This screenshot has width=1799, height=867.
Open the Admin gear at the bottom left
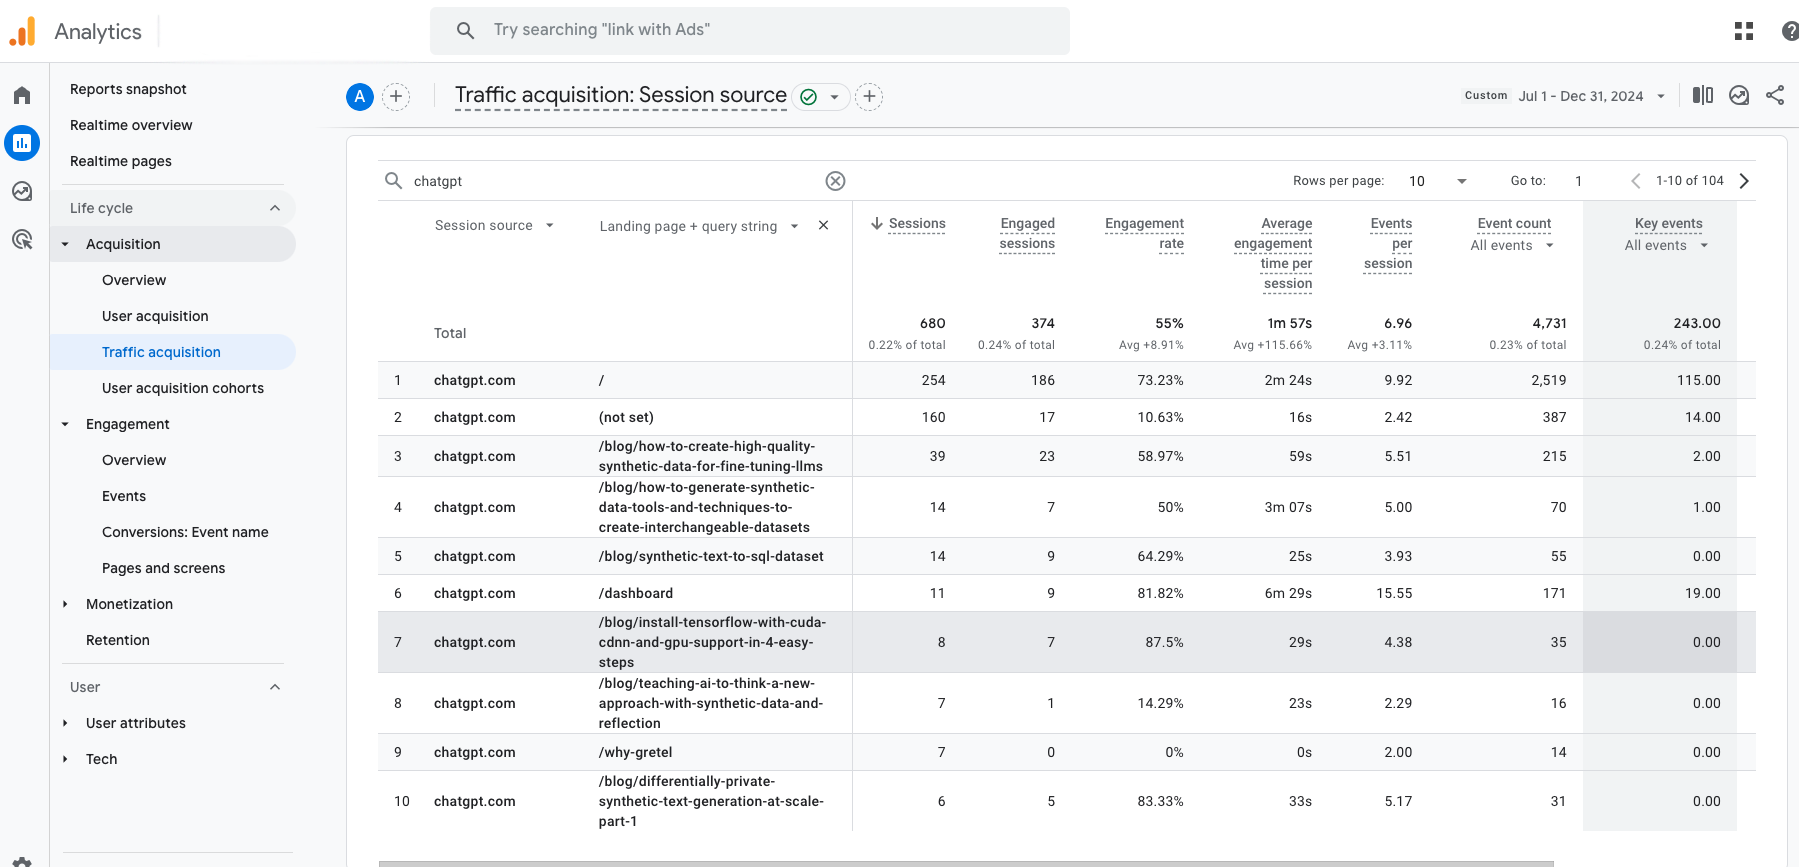22,861
